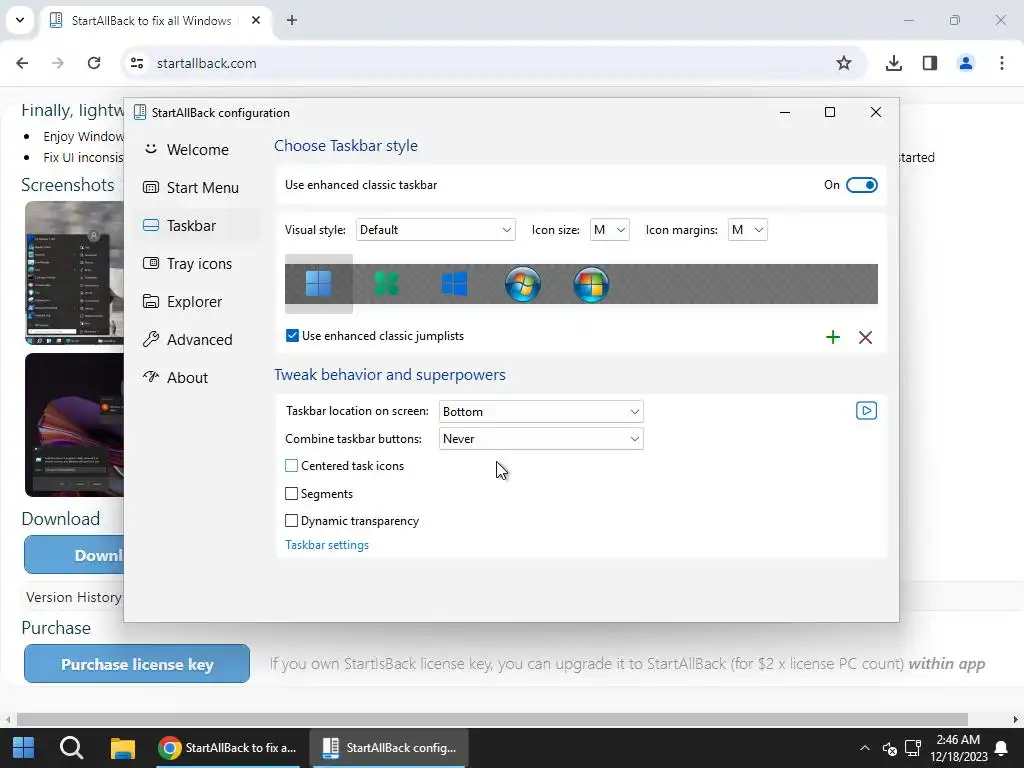1024x768 pixels.
Task: Reload the startallback.com page
Action: [x=94, y=63]
